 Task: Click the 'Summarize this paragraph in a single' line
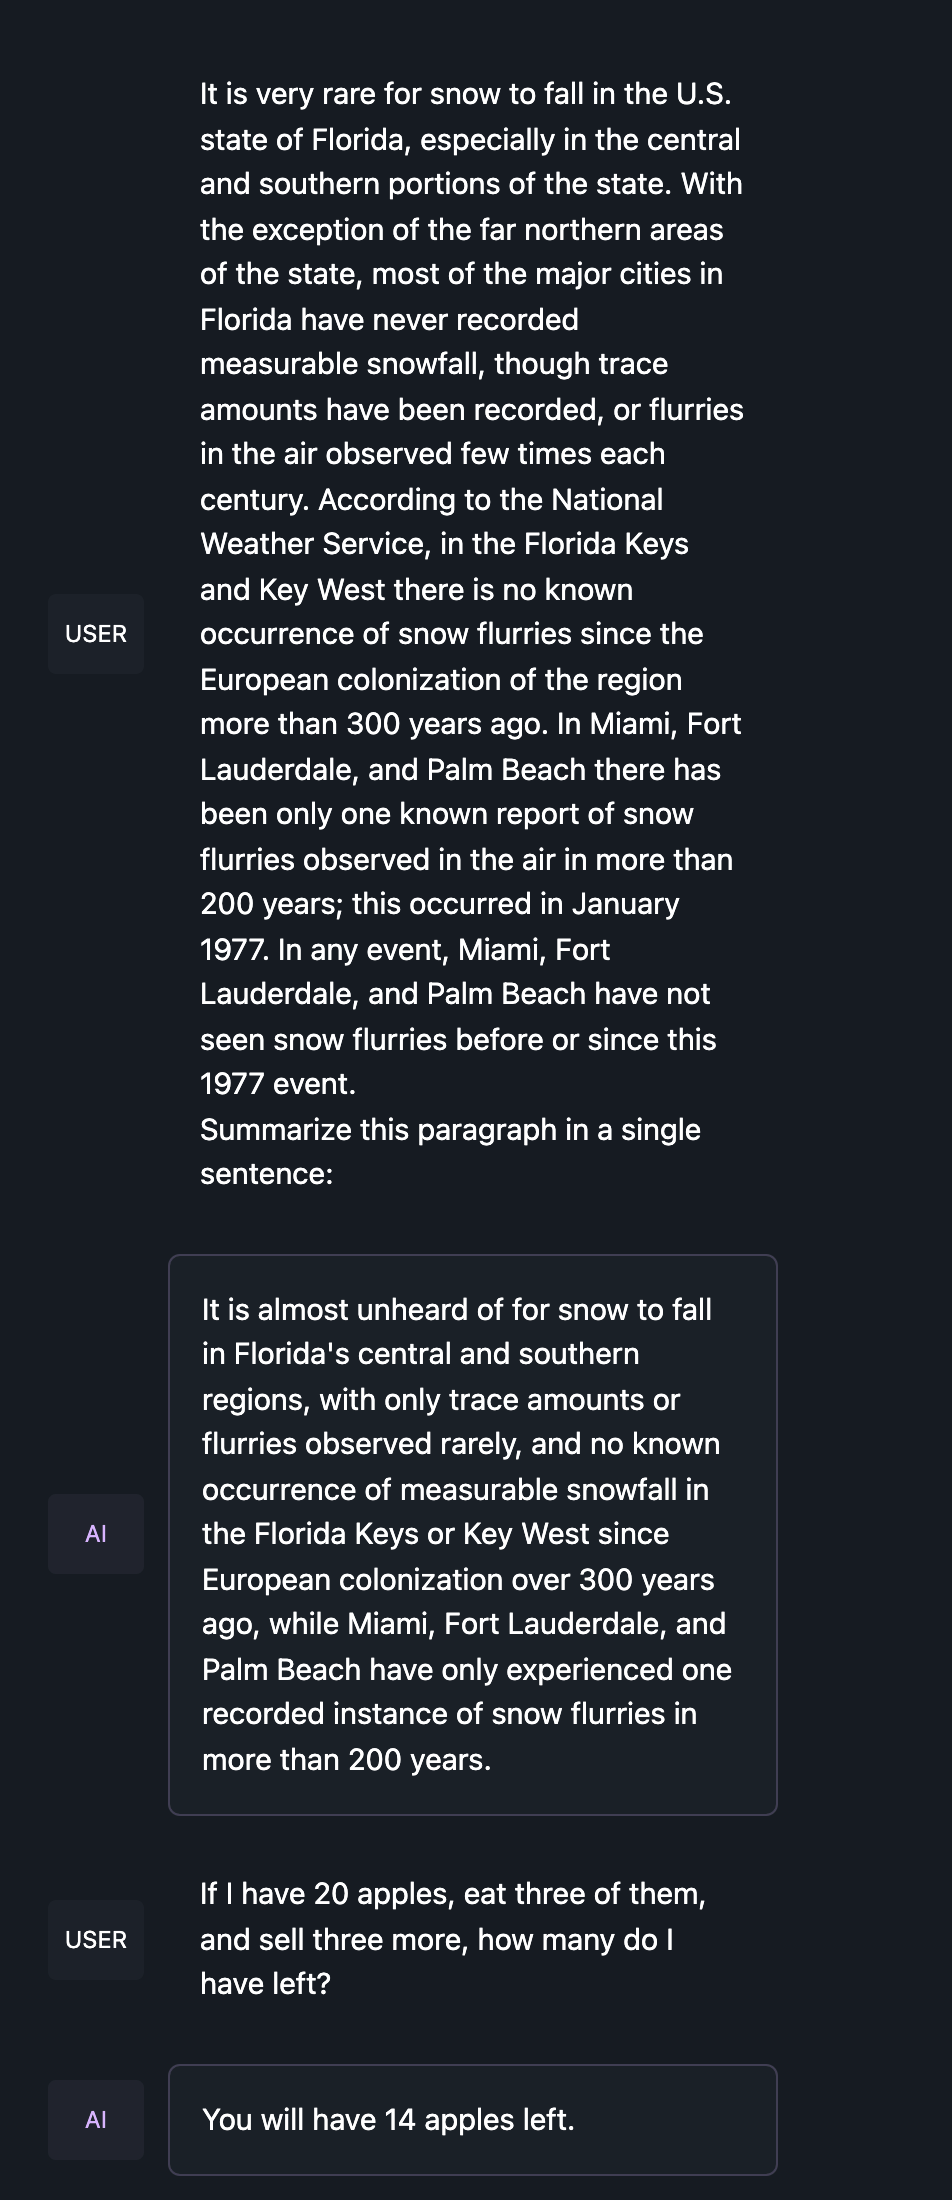(x=450, y=1130)
